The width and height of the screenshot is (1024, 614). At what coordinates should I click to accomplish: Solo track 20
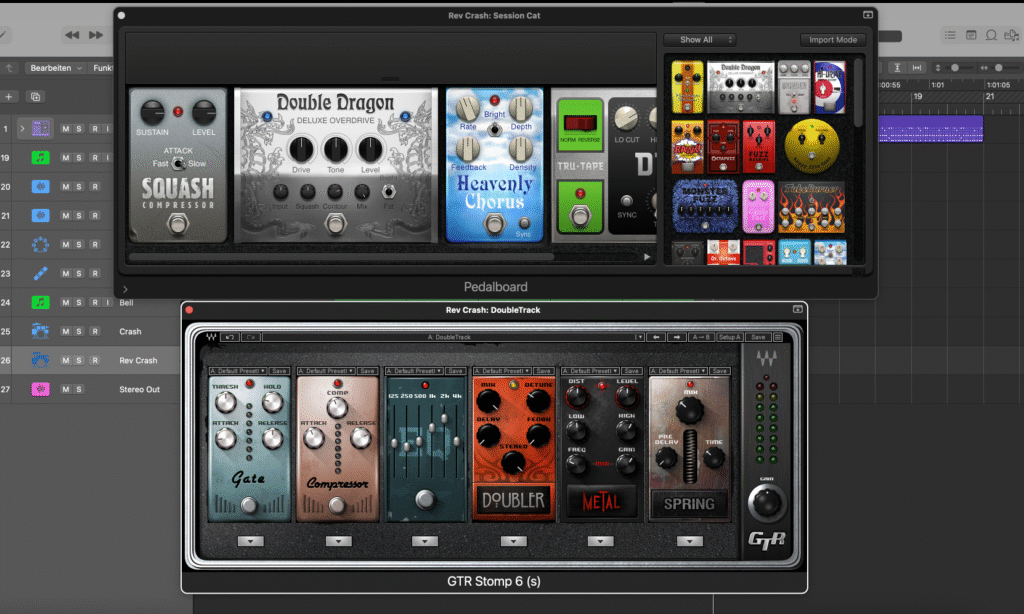[79, 187]
